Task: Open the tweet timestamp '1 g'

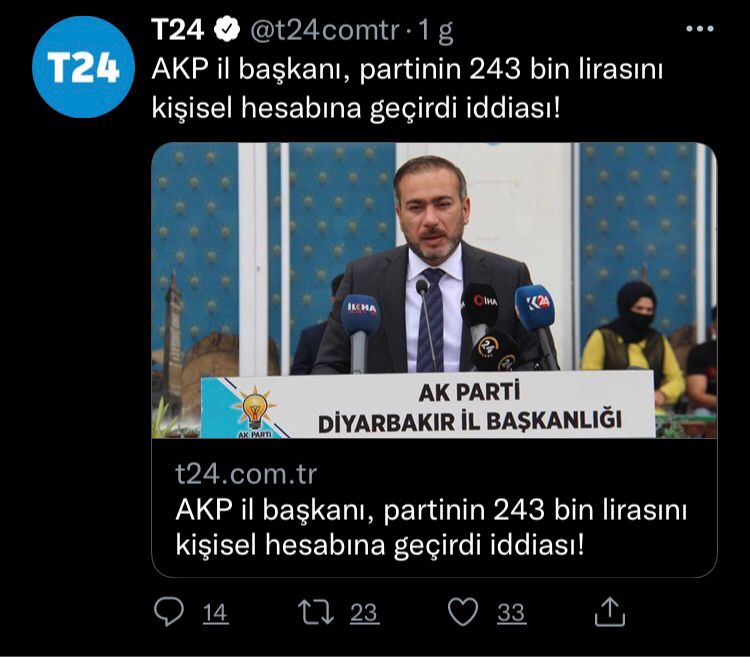Action: (x=436, y=32)
